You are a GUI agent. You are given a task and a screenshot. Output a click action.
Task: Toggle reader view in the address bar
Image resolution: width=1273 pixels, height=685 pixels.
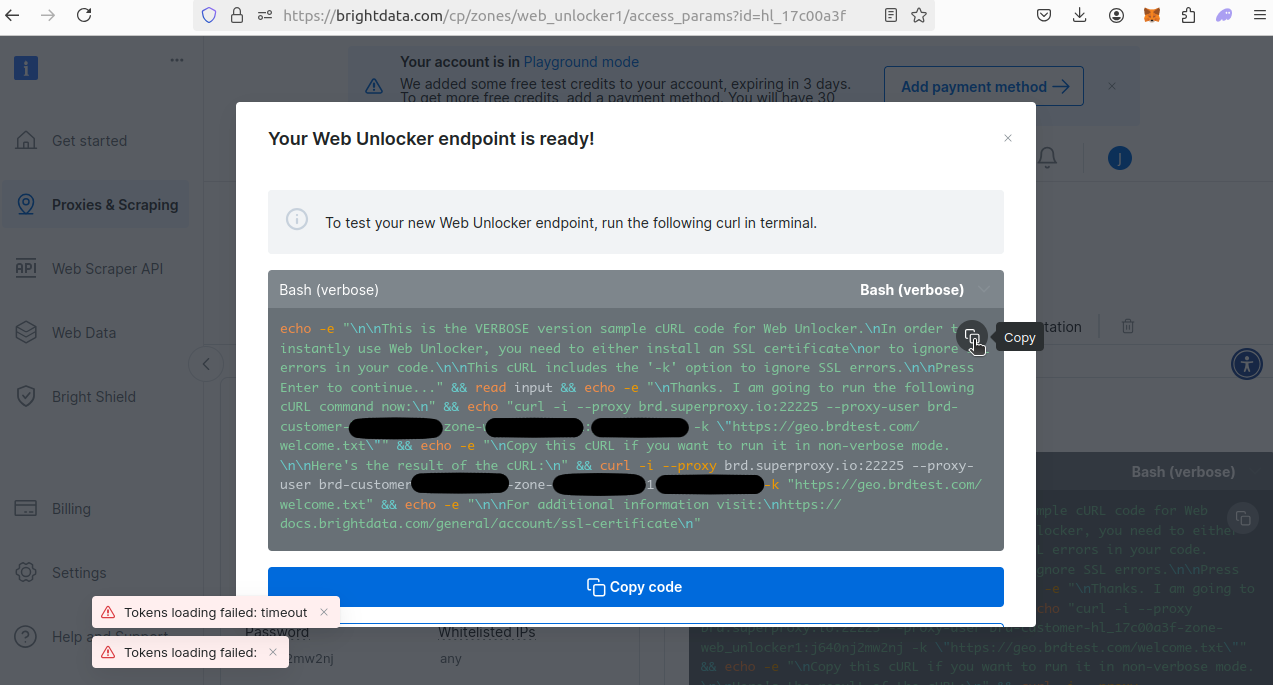[891, 15]
